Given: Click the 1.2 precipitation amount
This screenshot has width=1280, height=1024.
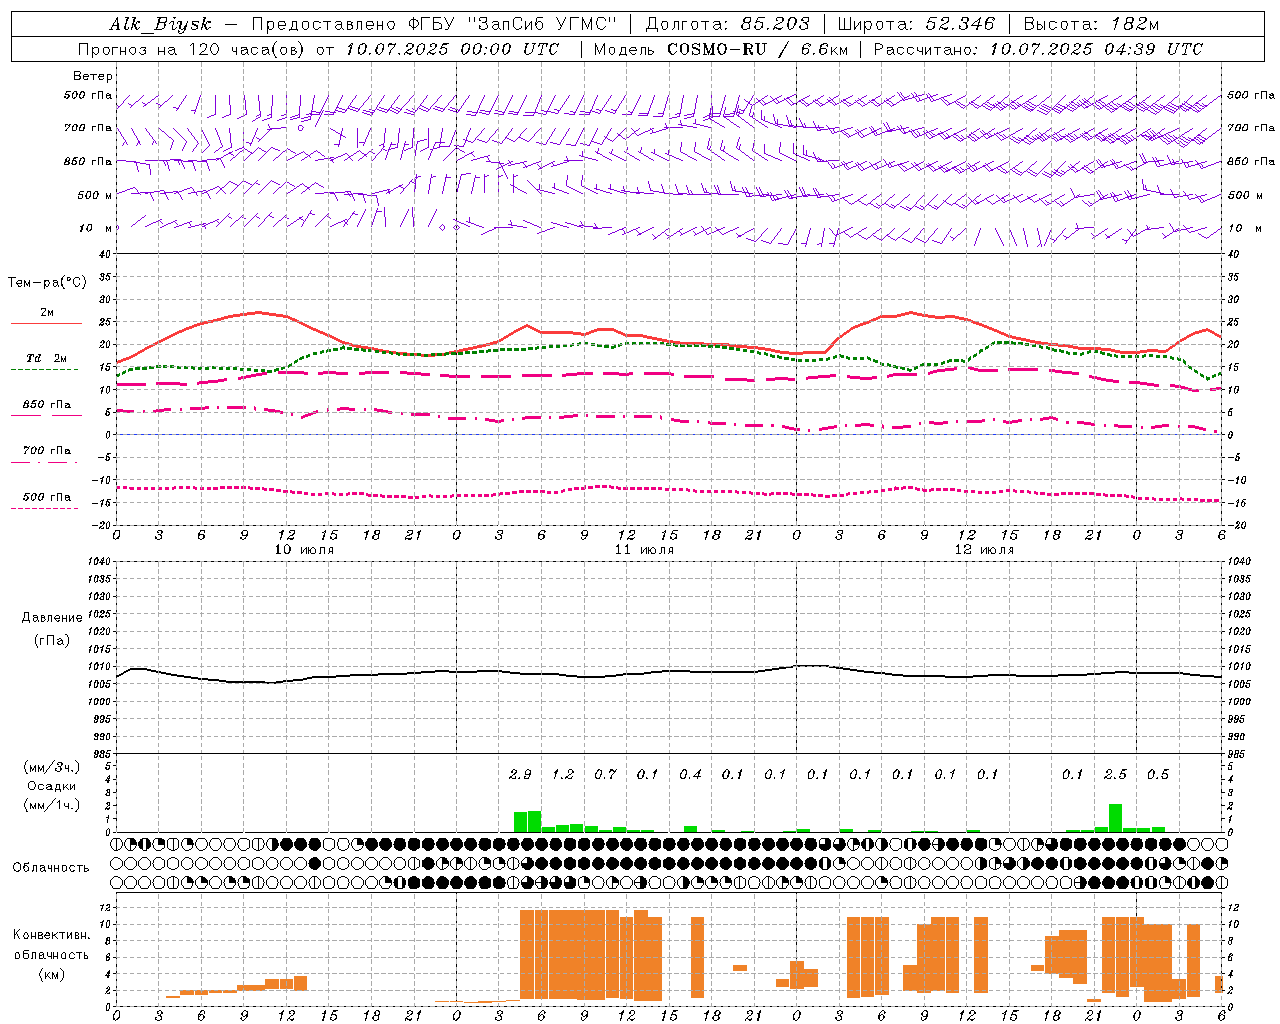Looking at the screenshot, I should [563, 774].
